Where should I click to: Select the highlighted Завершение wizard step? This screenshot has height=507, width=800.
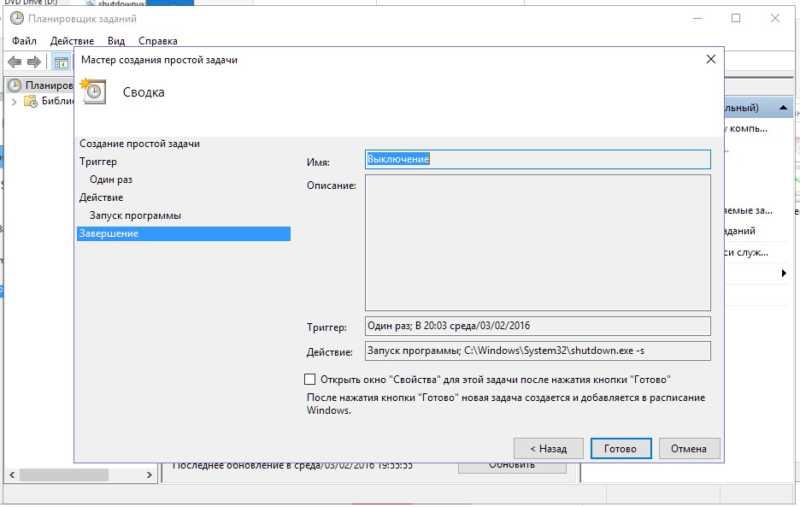coord(184,234)
